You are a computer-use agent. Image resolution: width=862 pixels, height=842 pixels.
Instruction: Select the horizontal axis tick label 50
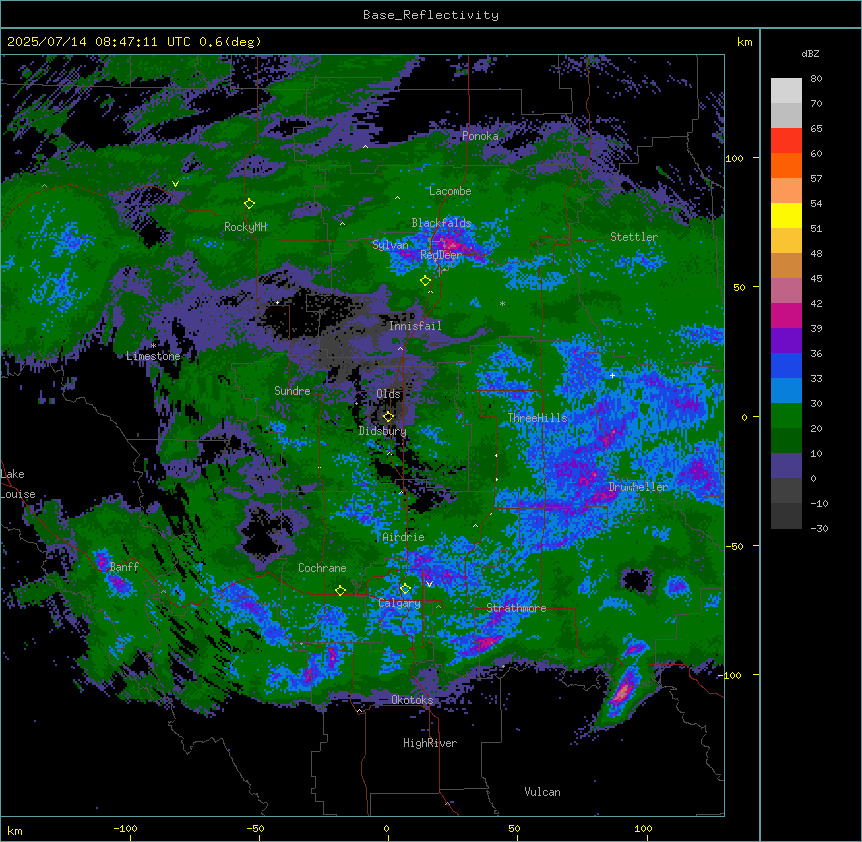pyautogui.click(x=514, y=828)
